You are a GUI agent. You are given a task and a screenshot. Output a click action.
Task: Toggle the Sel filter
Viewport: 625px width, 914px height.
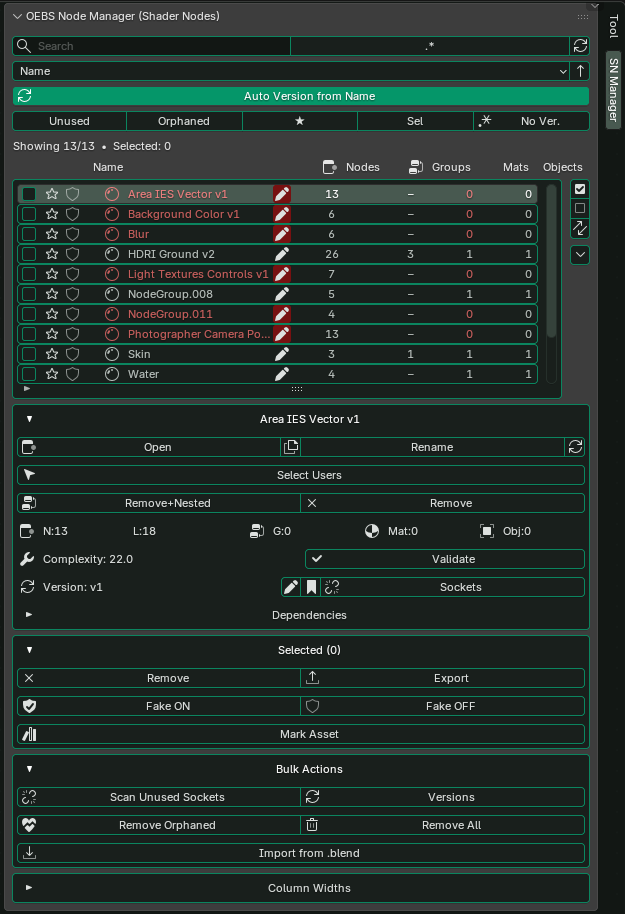(x=415, y=121)
